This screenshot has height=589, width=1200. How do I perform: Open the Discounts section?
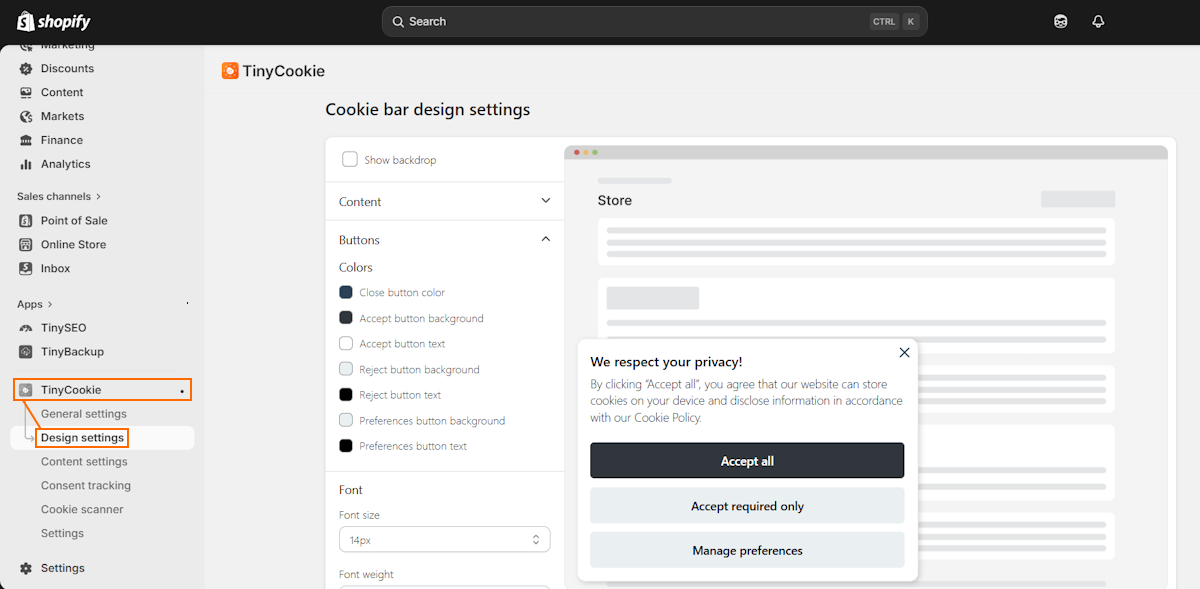[x=66, y=68]
